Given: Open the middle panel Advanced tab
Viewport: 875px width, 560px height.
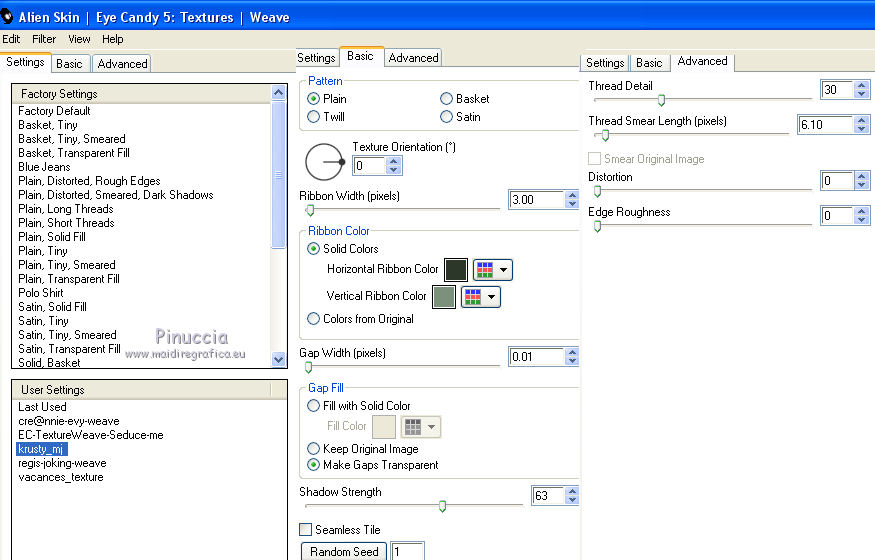Looking at the screenshot, I should tap(414, 57).
